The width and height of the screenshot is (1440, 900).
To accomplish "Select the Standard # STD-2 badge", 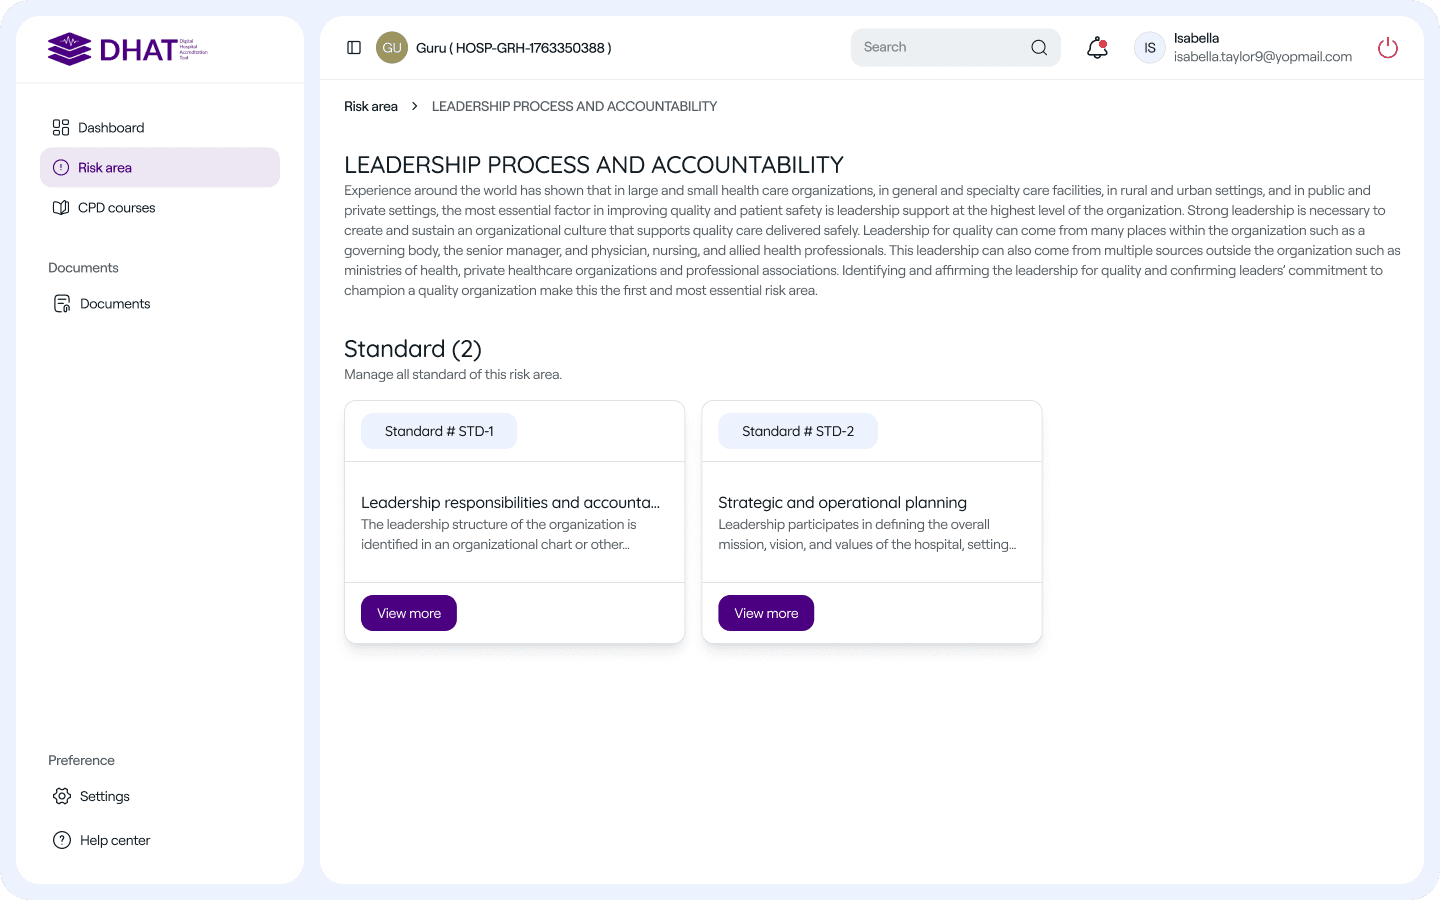I will pos(798,431).
